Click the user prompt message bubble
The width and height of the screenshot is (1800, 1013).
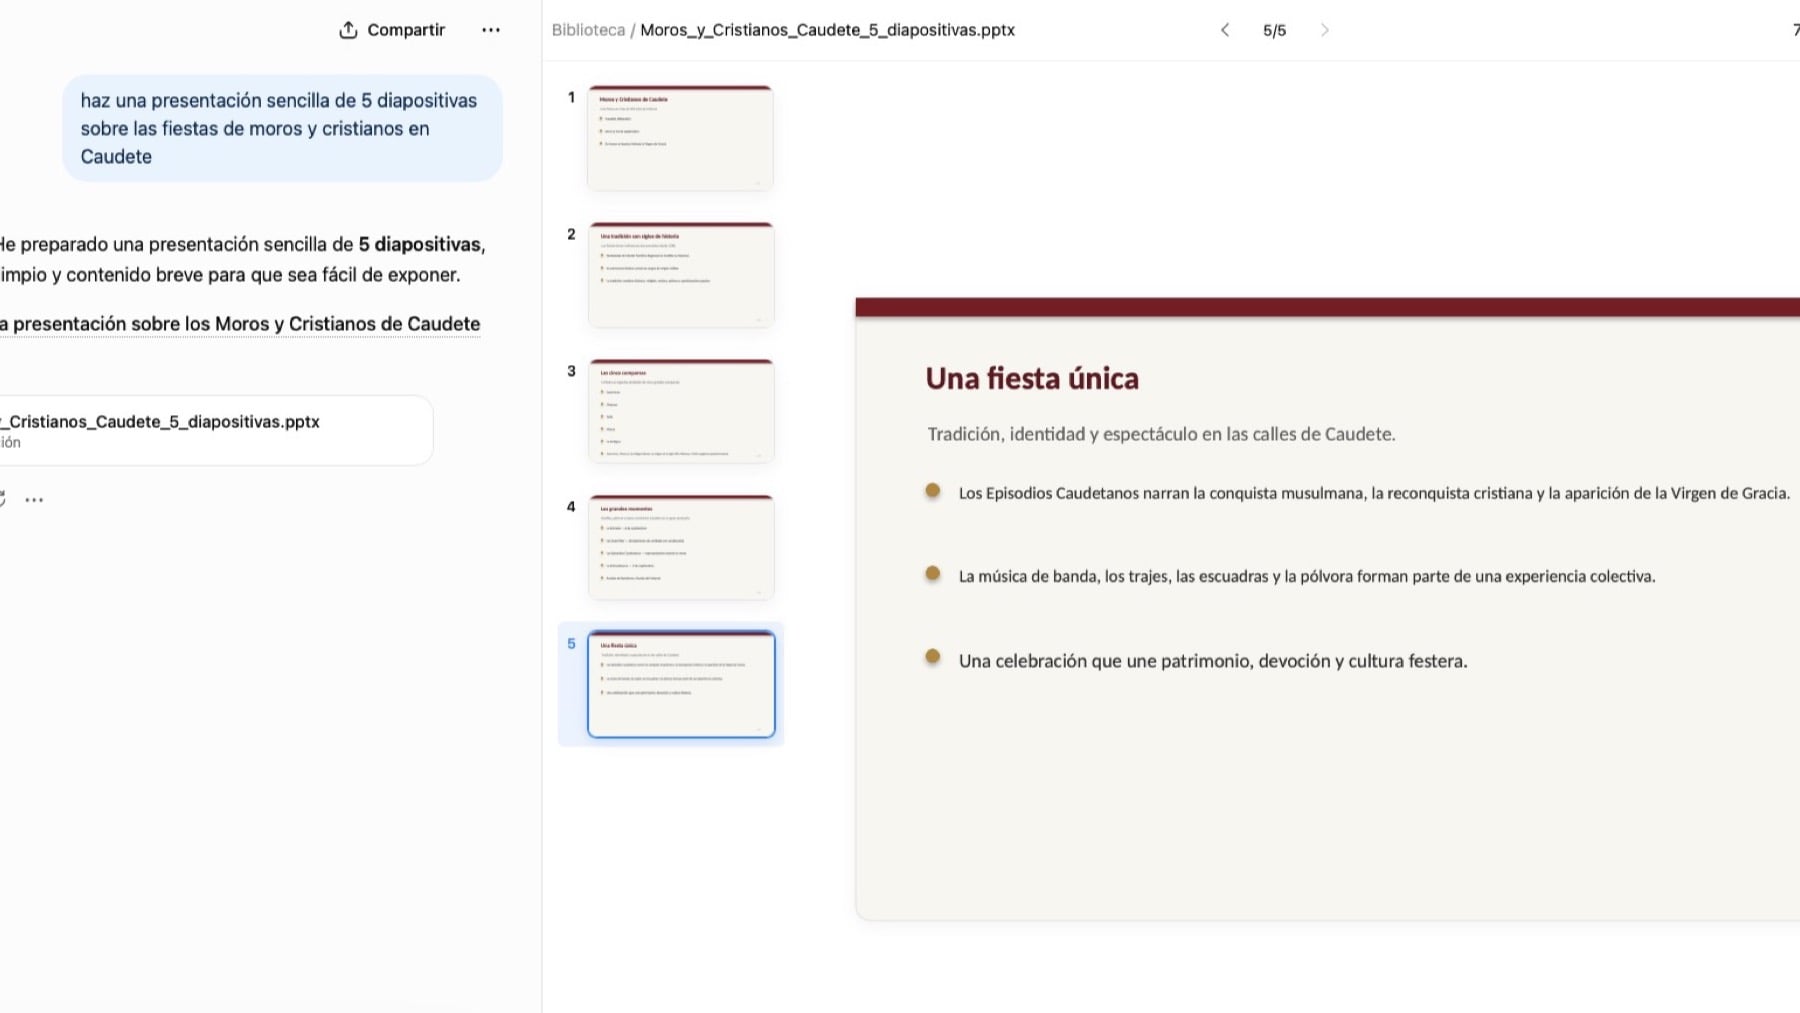(282, 128)
